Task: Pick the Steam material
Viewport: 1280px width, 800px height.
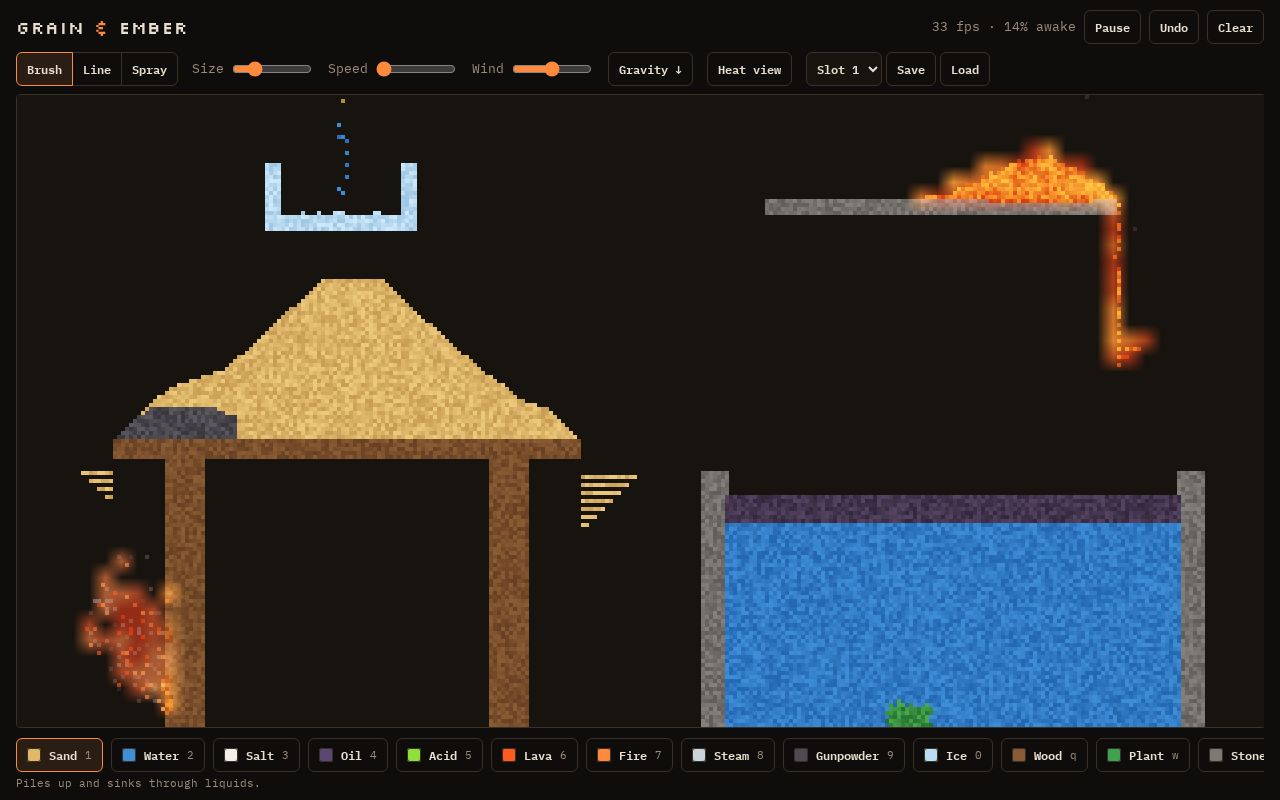Action: [x=727, y=755]
